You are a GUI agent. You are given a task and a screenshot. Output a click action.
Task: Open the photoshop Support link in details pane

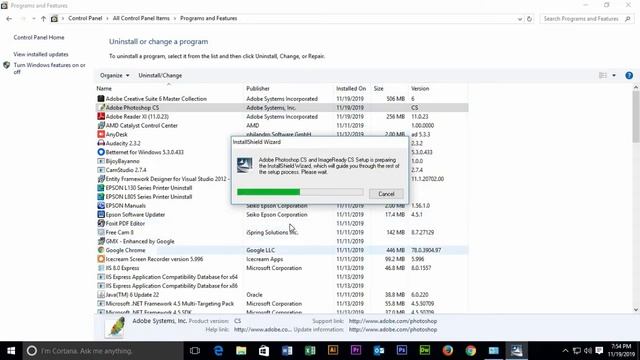(393, 321)
